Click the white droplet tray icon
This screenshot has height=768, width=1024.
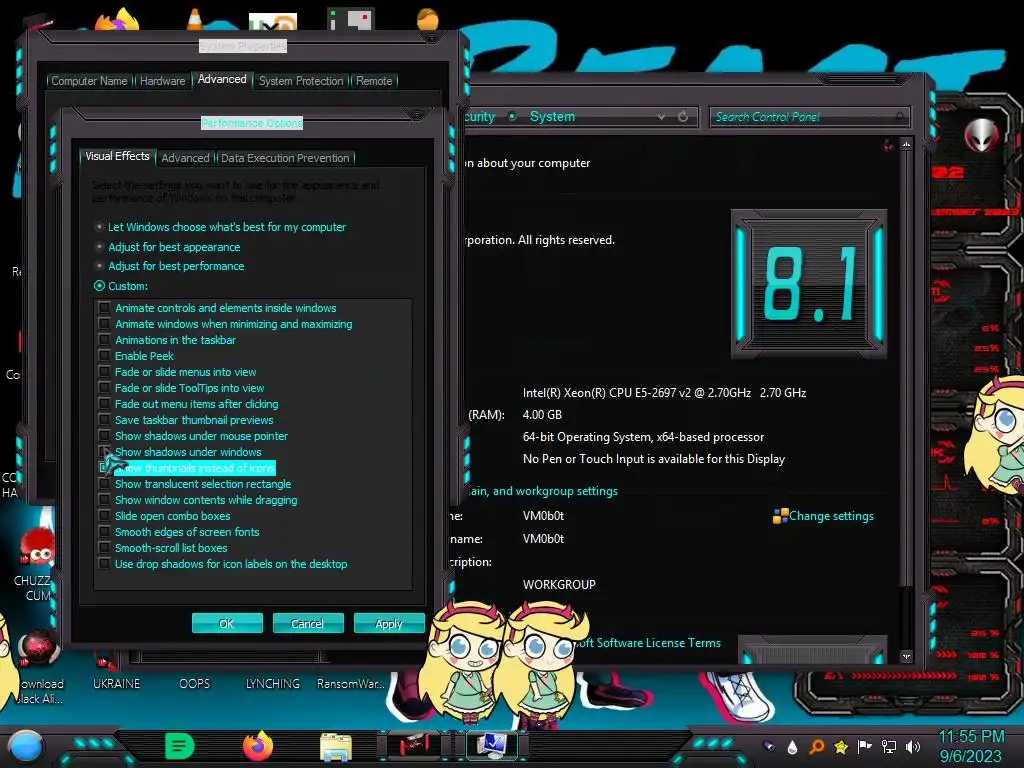click(792, 747)
